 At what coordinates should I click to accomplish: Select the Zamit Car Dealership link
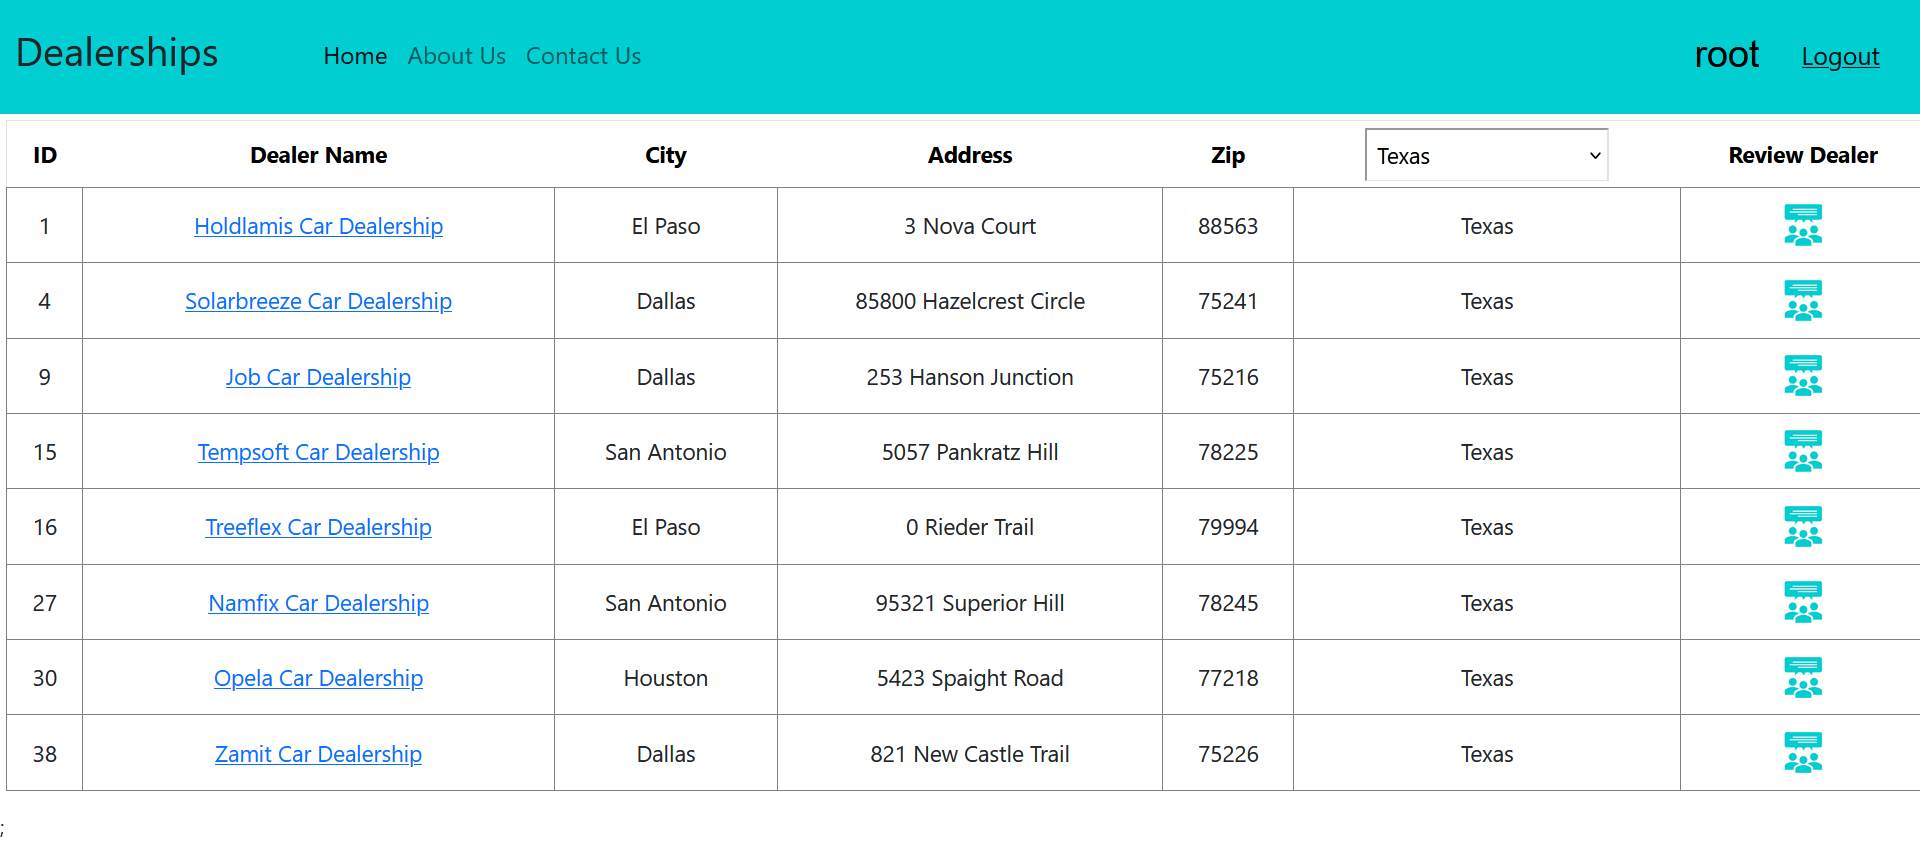pos(318,754)
